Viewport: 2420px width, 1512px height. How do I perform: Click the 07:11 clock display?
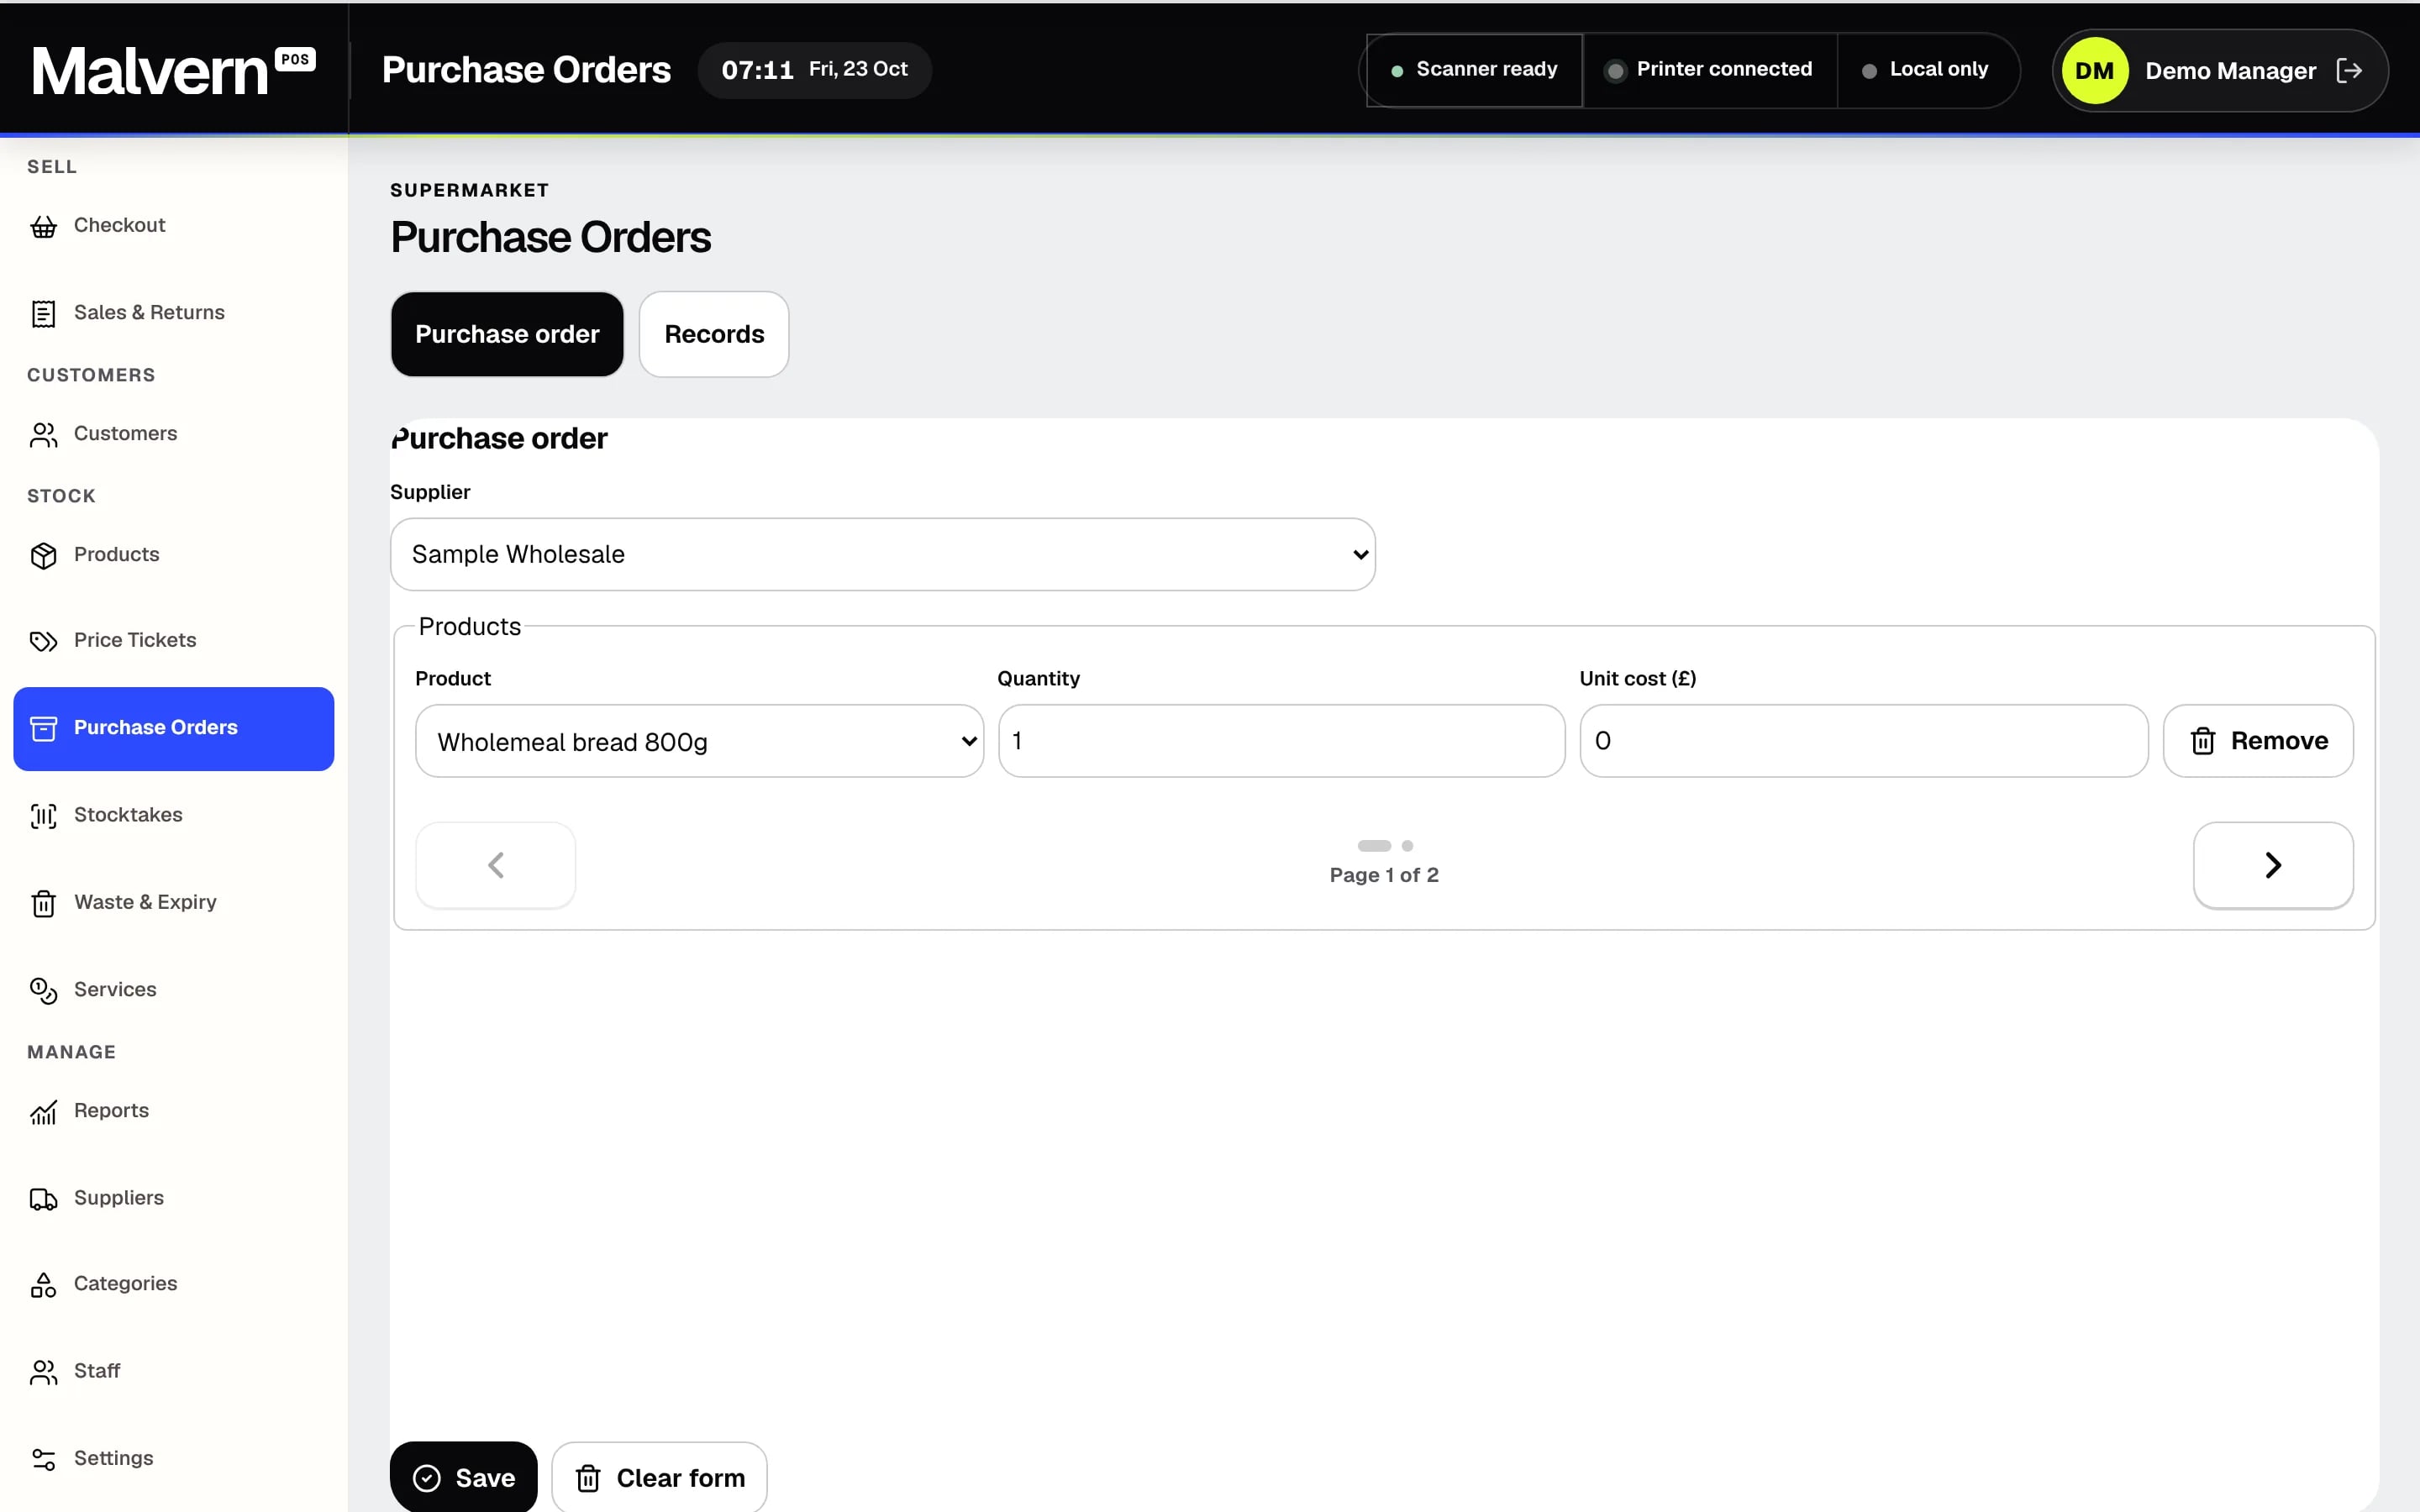[757, 70]
